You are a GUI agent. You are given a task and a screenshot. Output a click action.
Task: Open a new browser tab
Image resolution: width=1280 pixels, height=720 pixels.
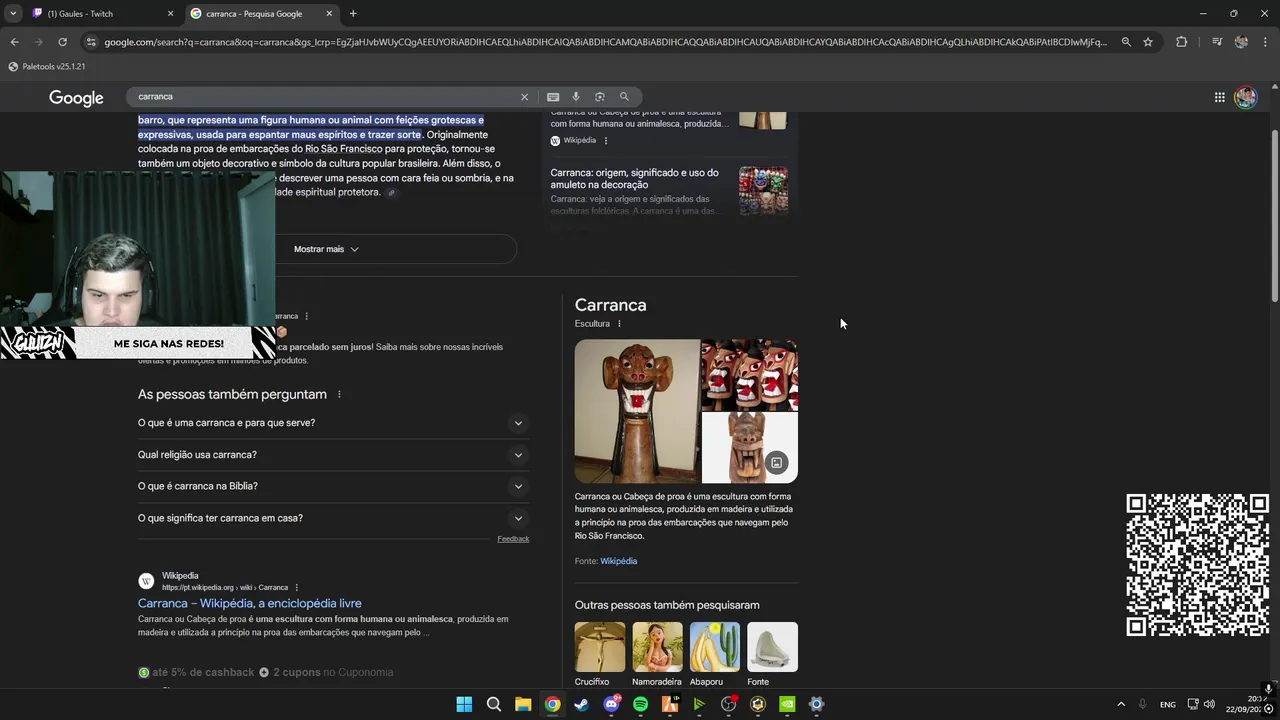(353, 14)
